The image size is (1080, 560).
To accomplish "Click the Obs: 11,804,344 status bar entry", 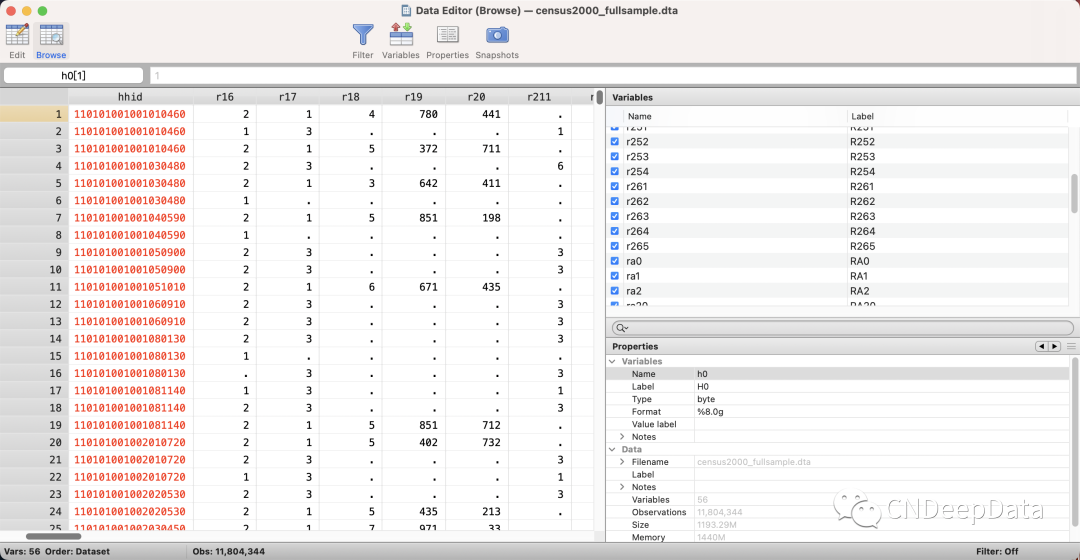I will (228, 551).
